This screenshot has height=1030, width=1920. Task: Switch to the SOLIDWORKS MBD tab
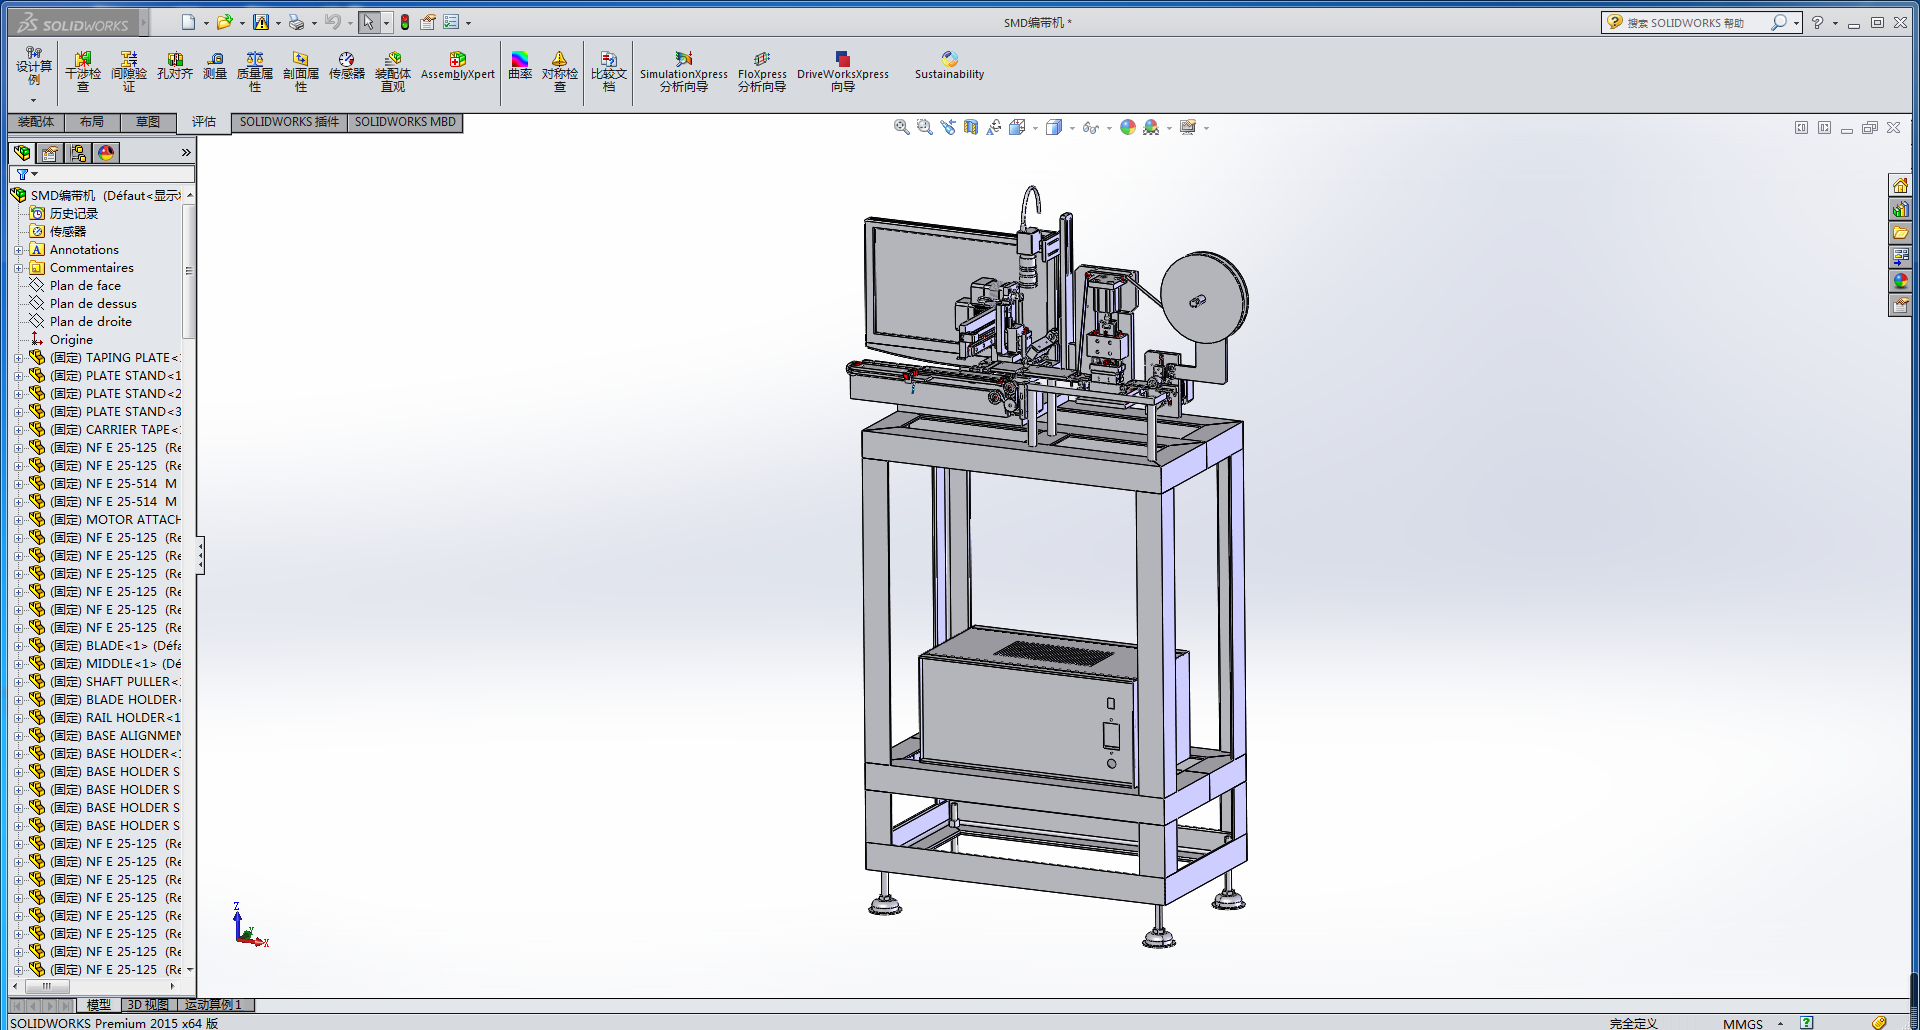[405, 122]
